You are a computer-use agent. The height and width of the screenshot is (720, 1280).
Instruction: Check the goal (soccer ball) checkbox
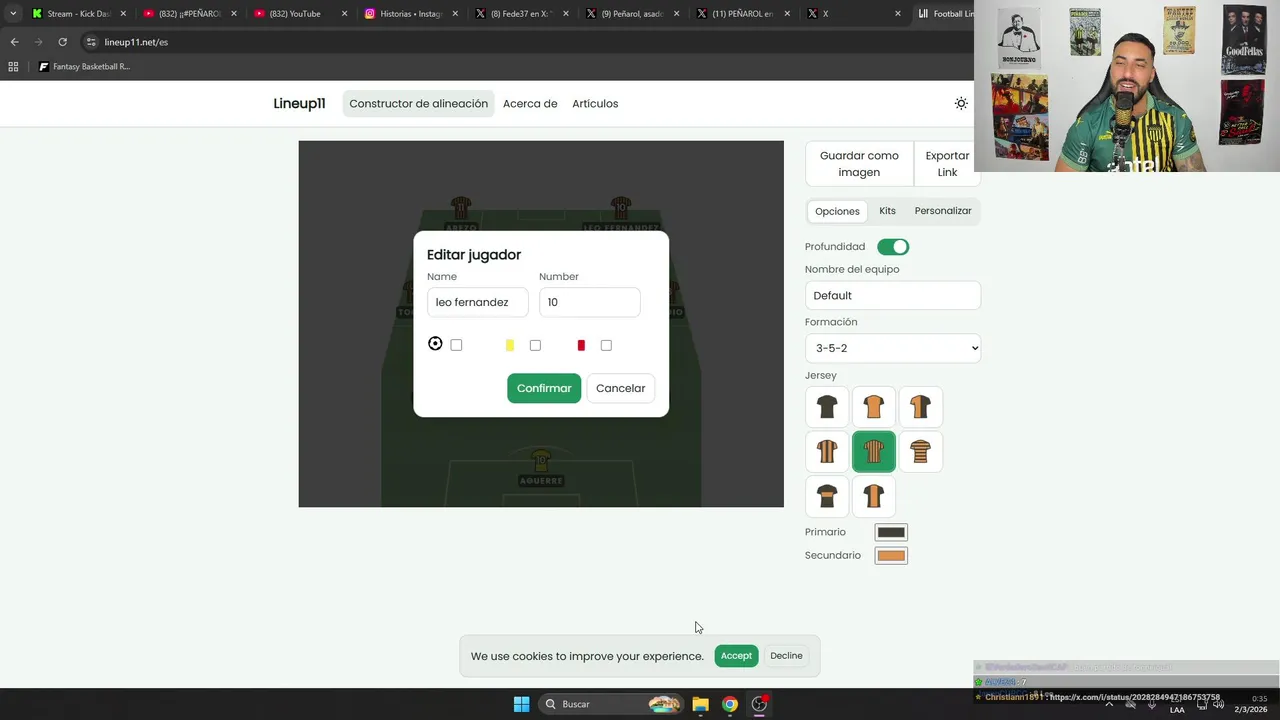456,345
